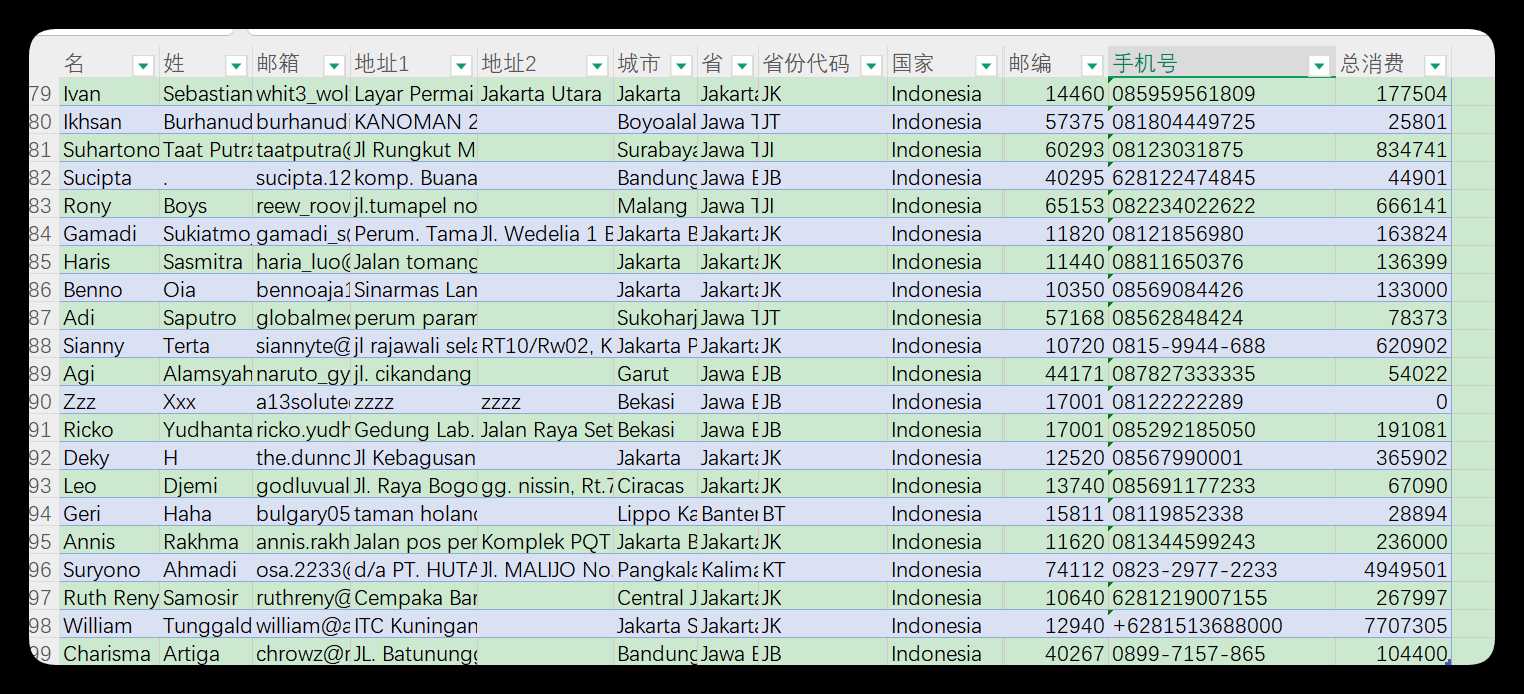Open filter dropdown for 城市 column
This screenshot has width=1524, height=694.
point(681,66)
